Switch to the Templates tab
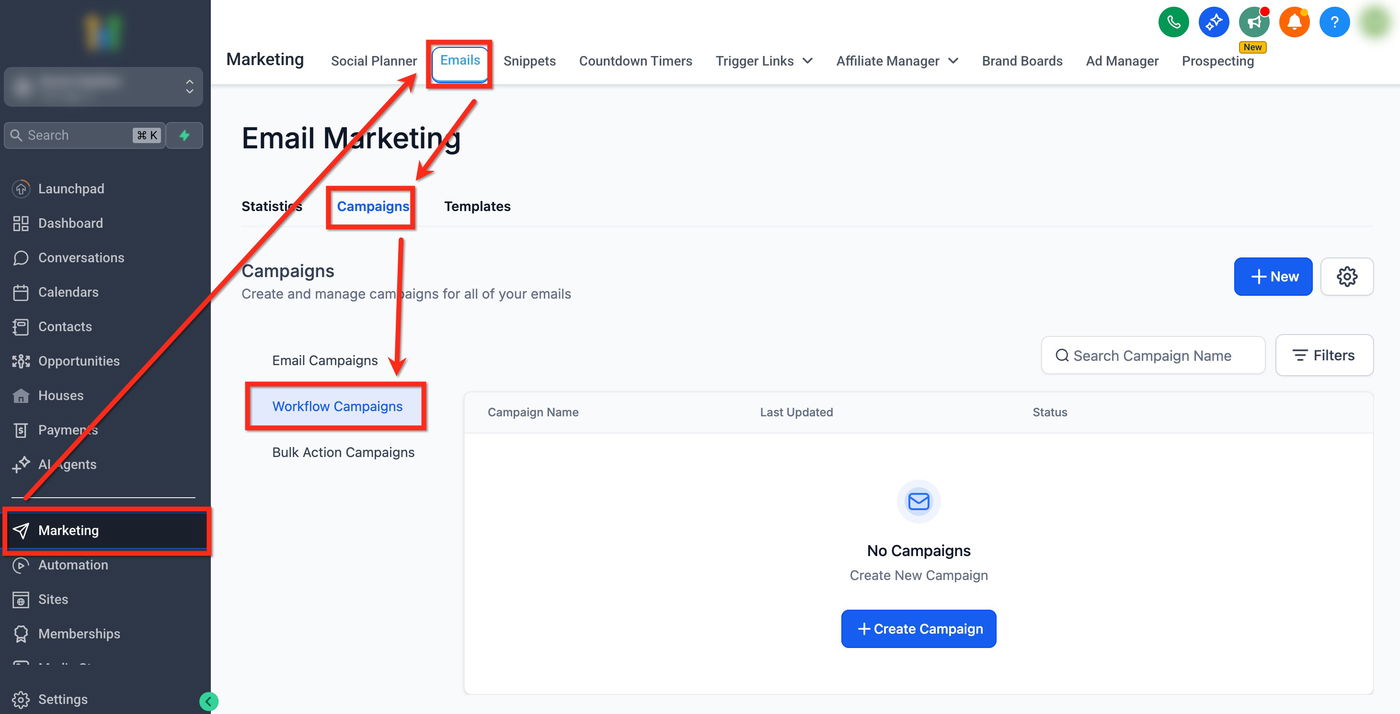The height and width of the screenshot is (714, 1400). [x=477, y=206]
